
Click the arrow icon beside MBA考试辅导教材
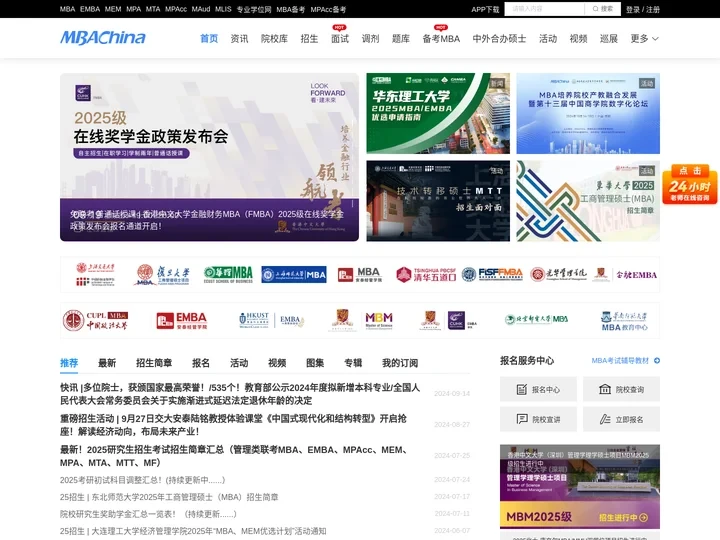pyautogui.click(x=657, y=360)
